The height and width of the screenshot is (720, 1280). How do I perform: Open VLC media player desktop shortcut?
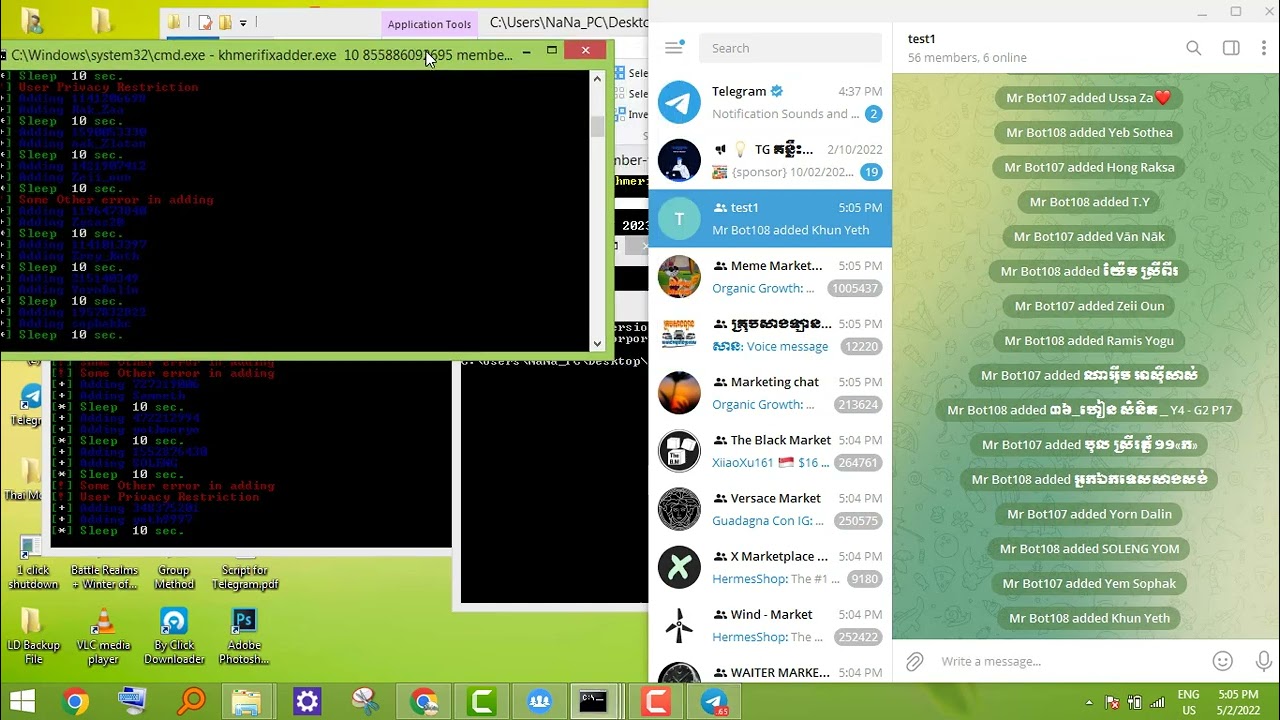(102, 637)
